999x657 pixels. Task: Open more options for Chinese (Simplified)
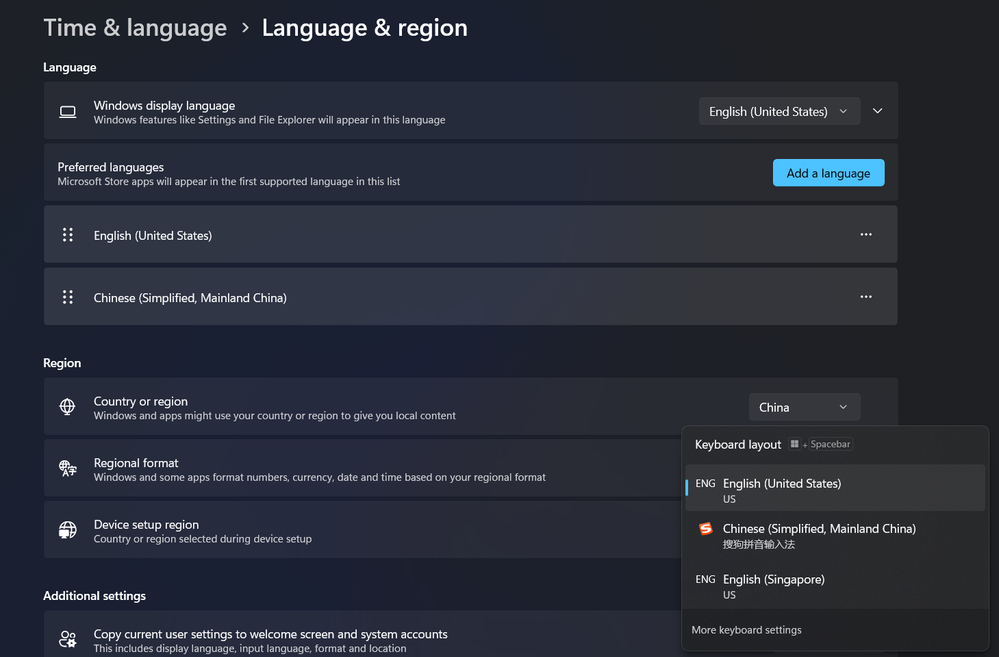866,297
